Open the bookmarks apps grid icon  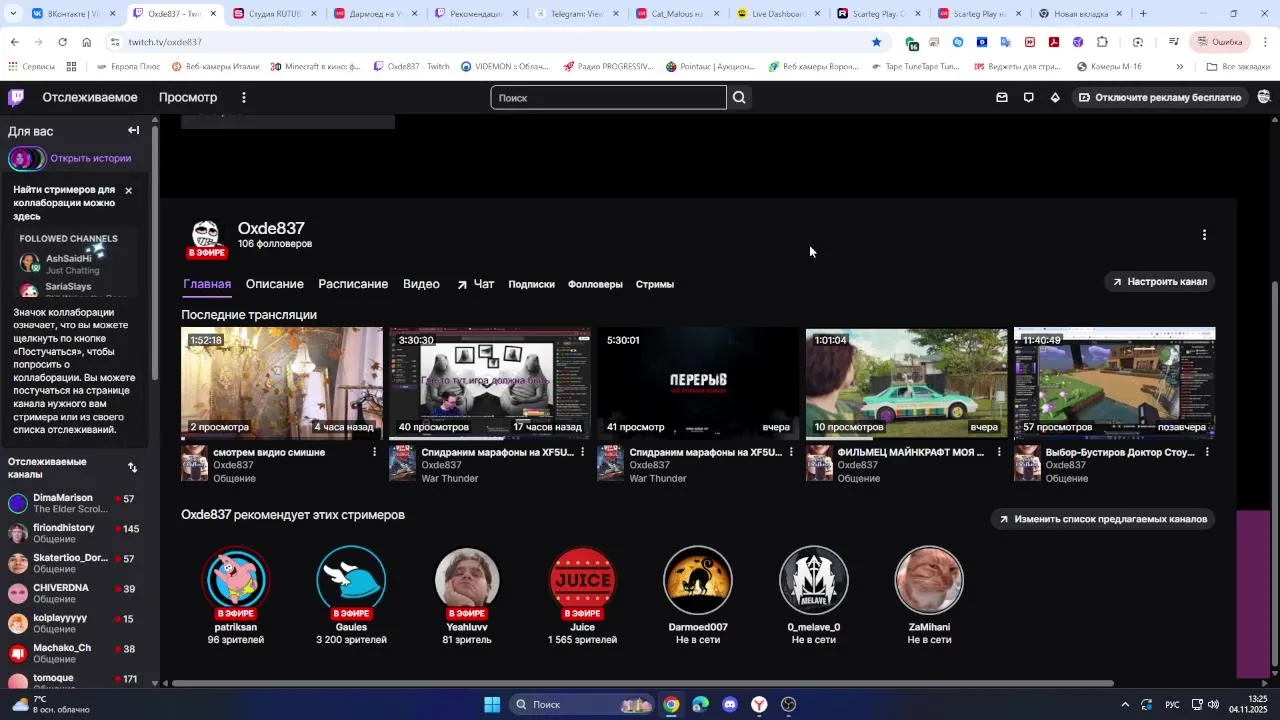[x=71, y=67]
